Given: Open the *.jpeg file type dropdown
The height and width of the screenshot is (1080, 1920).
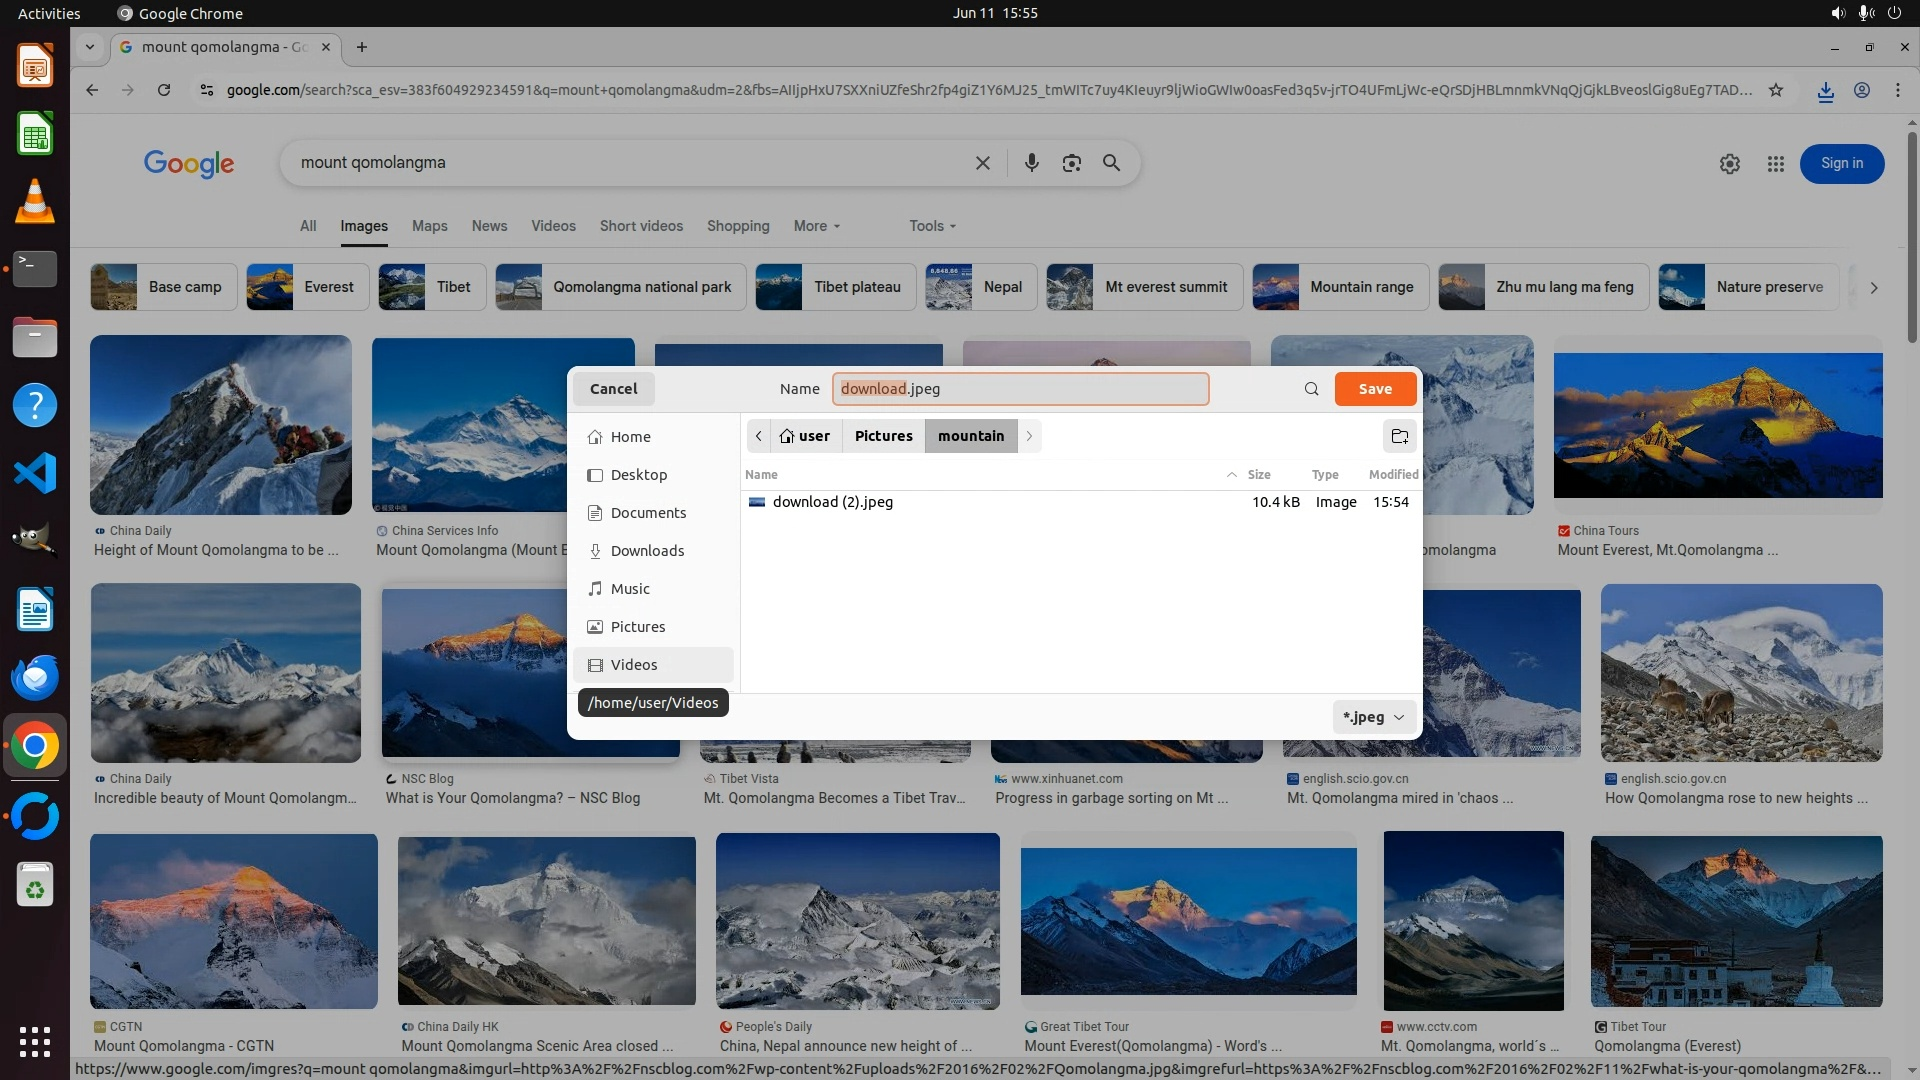Looking at the screenshot, I should [1374, 717].
